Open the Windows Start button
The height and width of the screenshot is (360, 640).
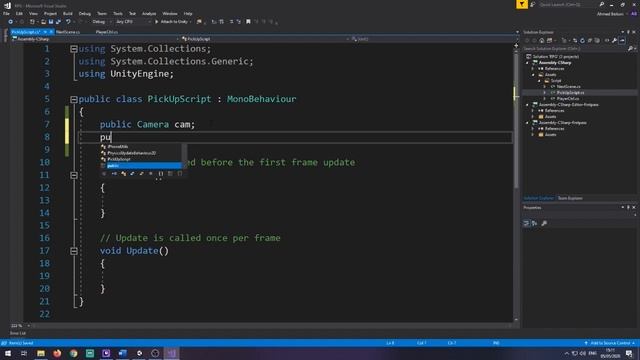[x=8, y=353]
